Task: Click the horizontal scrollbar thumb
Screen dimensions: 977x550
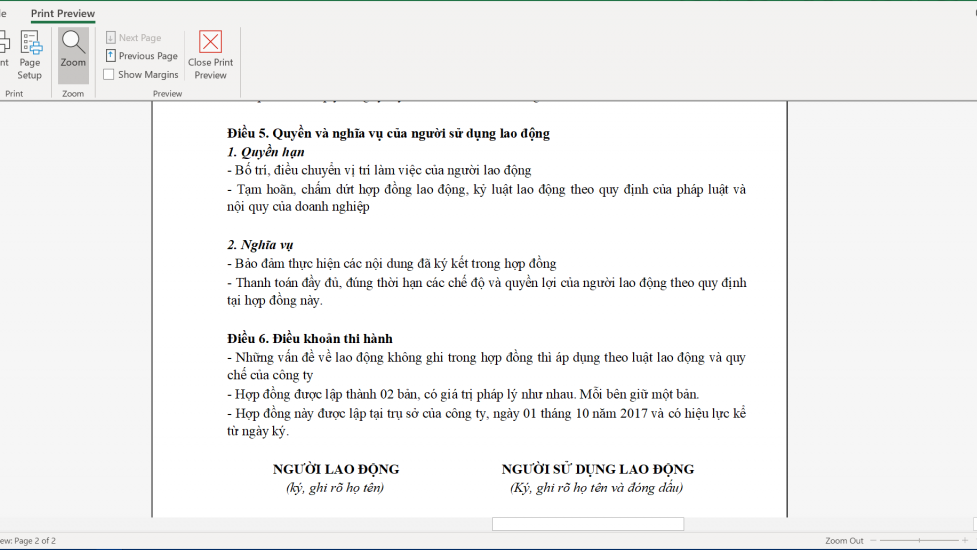Action: point(588,524)
